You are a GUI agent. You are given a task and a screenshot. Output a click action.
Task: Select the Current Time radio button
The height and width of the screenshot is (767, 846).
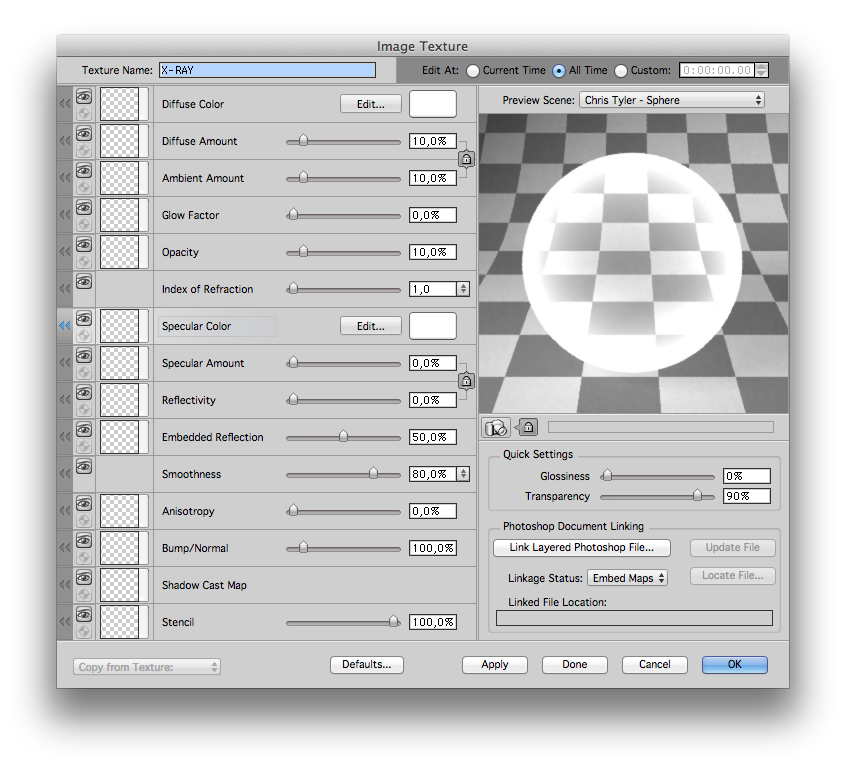(473, 70)
